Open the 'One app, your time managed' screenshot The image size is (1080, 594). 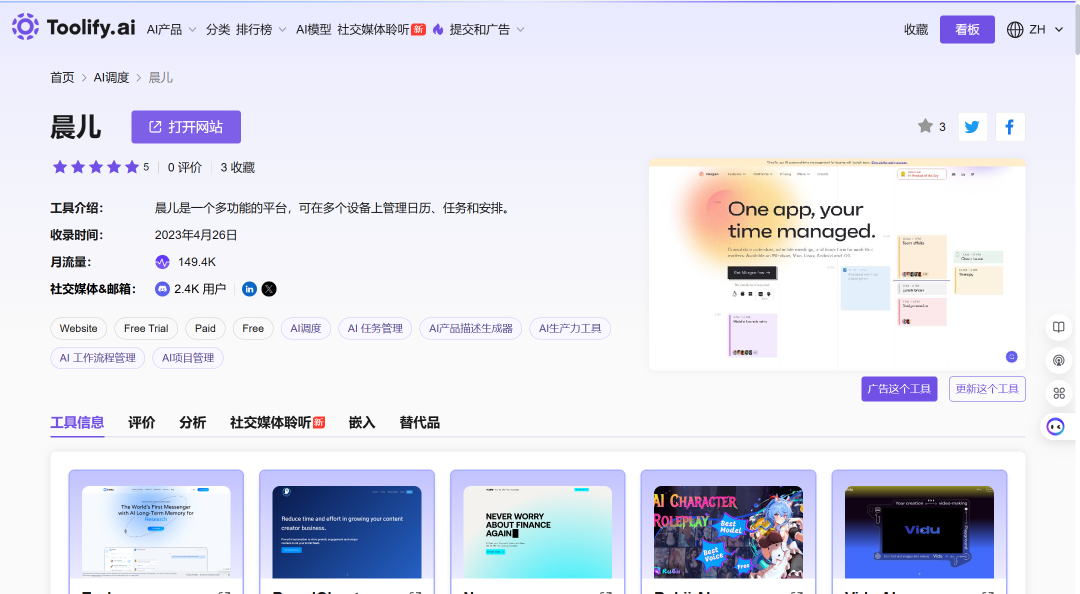pos(837,265)
